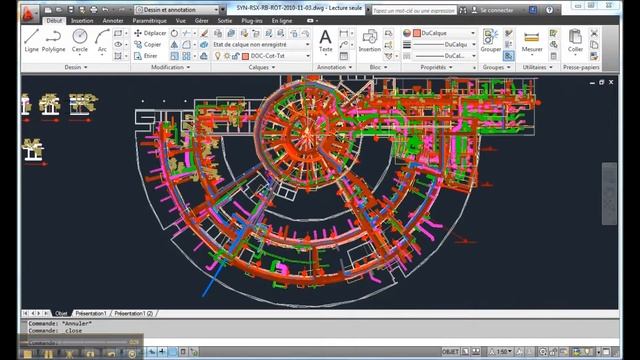Expand the Utilitaires panel
The width and height of the screenshot is (640, 360).
tap(537, 67)
